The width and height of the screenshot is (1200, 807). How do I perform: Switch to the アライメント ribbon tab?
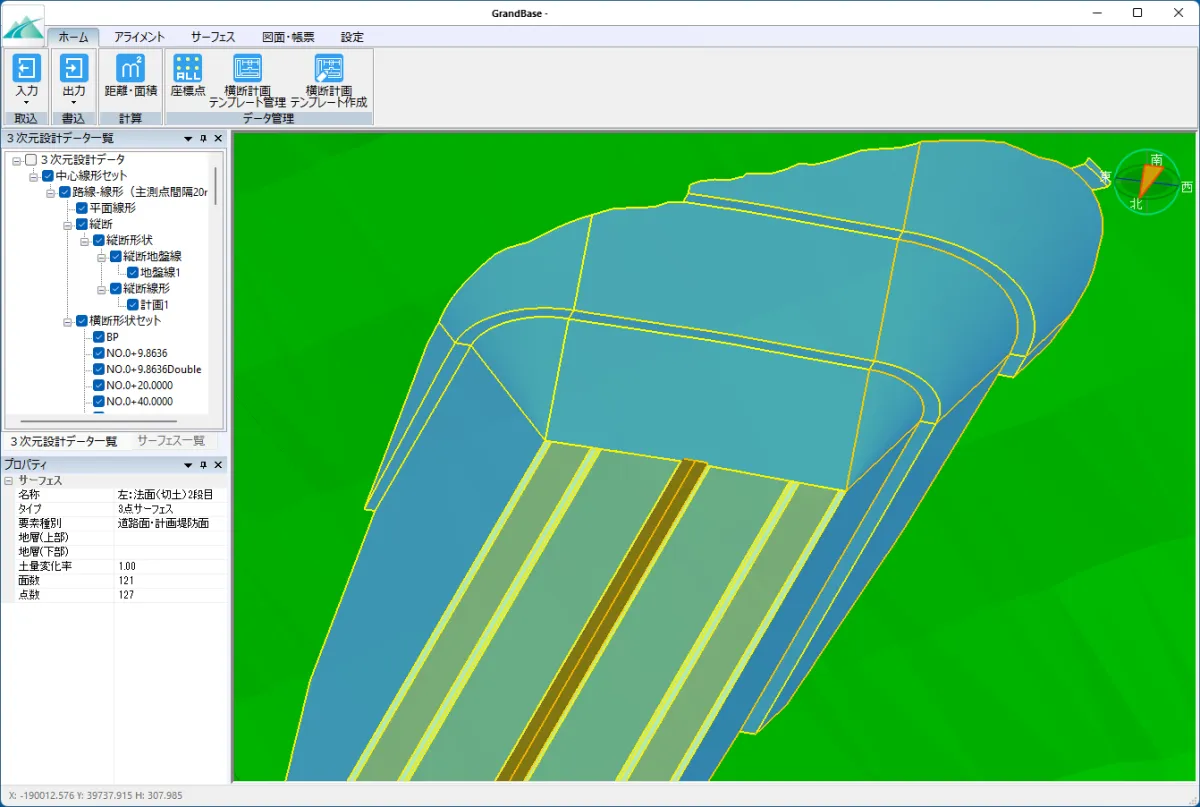tap(139, 37)
